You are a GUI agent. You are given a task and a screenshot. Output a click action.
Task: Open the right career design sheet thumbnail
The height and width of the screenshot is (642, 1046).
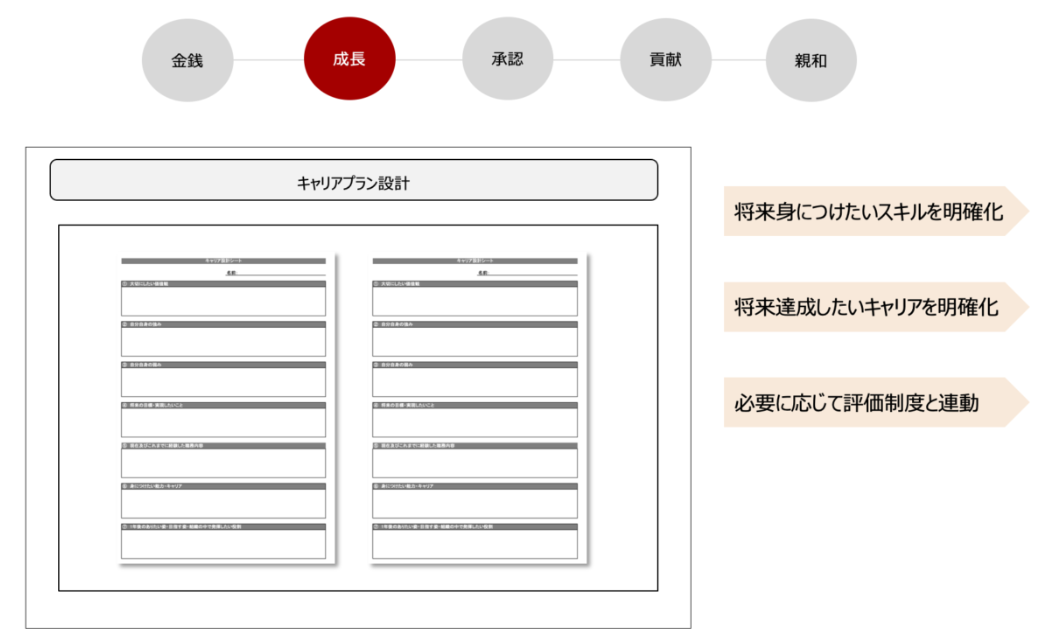pyautogui.click(x=478, y=408)
